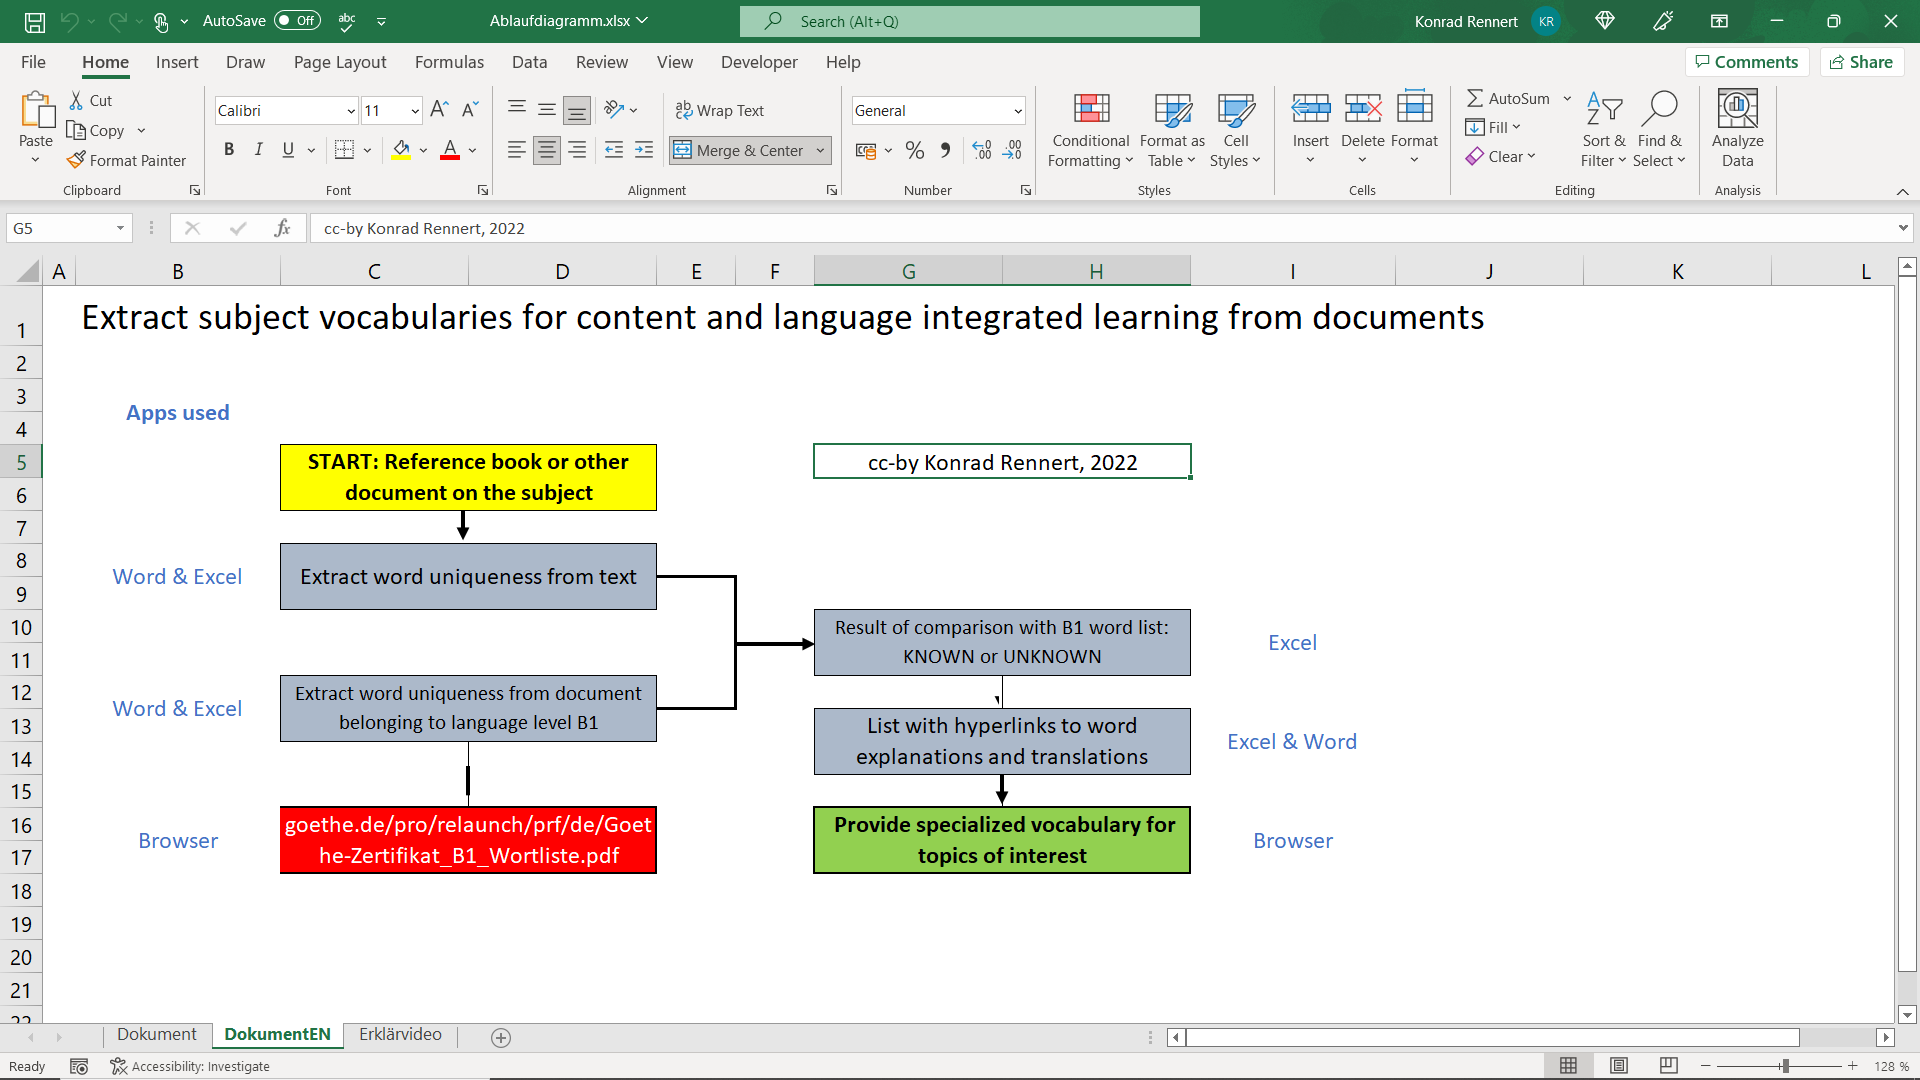Click the Comments button
This screenshot has height=1080, width=1920.
pos(1747,62)
